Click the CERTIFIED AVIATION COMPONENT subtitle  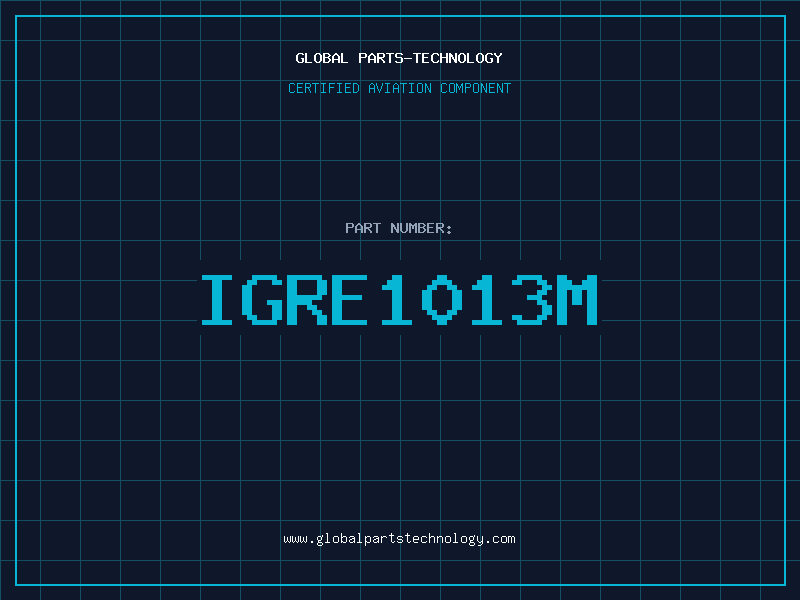399,89
